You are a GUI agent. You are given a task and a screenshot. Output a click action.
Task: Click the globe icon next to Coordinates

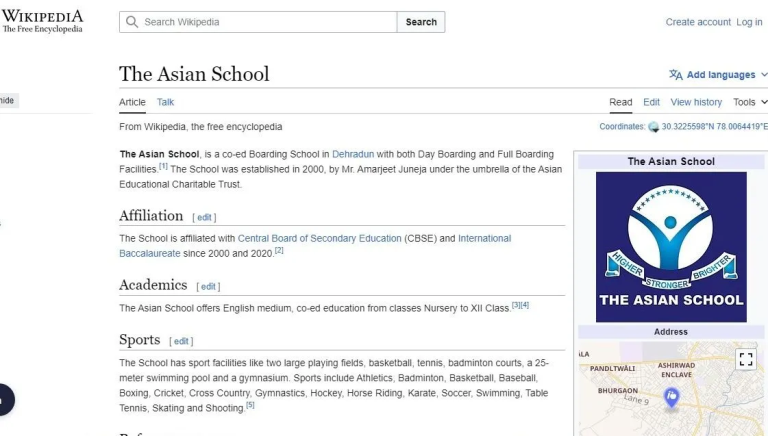pyautogui.click(x=654, y=127)
